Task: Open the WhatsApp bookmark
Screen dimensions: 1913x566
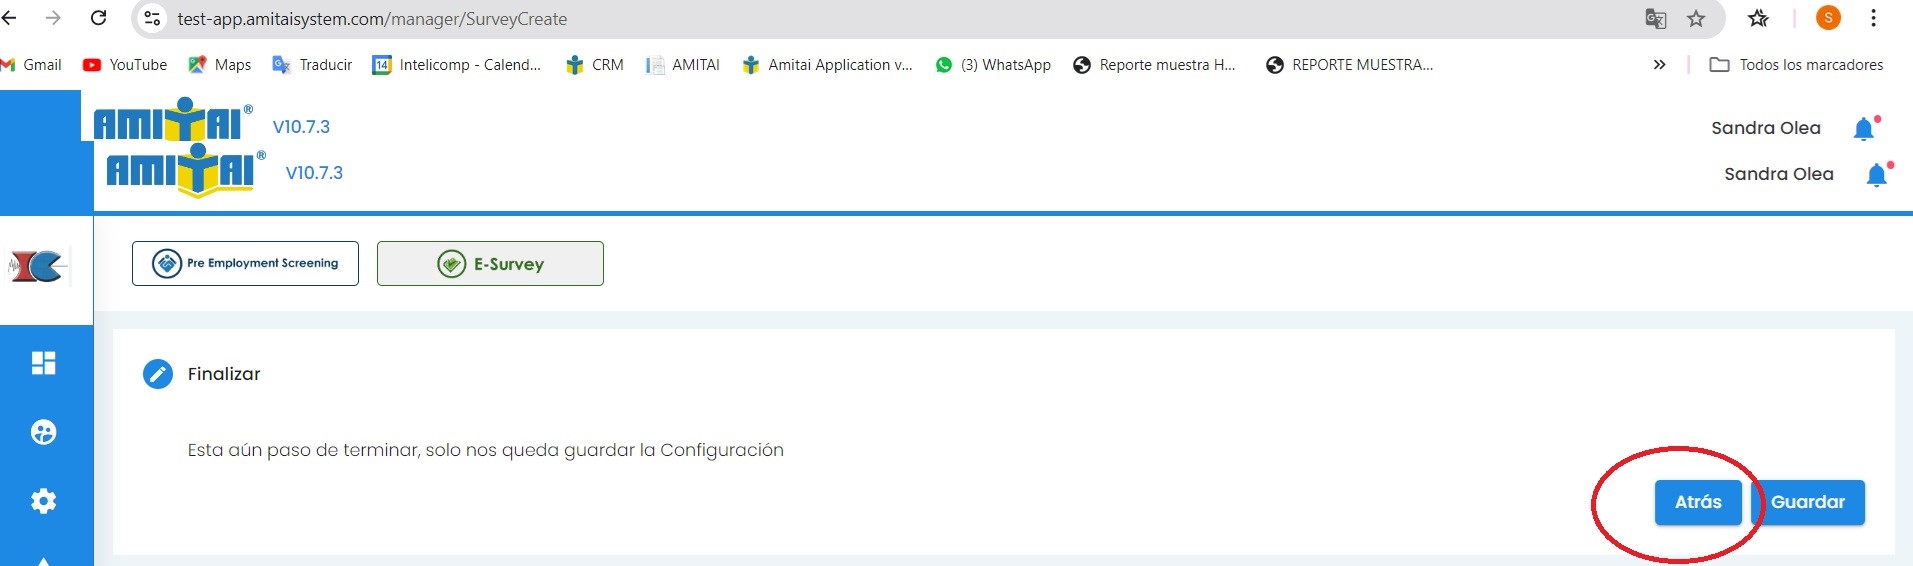Action: point(993,65)
